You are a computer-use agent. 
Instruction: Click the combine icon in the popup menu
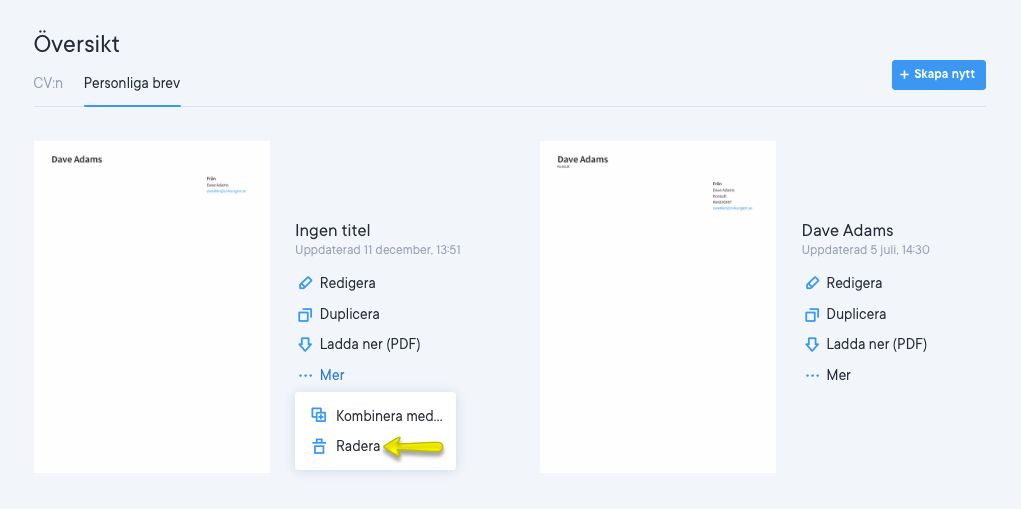(319, 416)
